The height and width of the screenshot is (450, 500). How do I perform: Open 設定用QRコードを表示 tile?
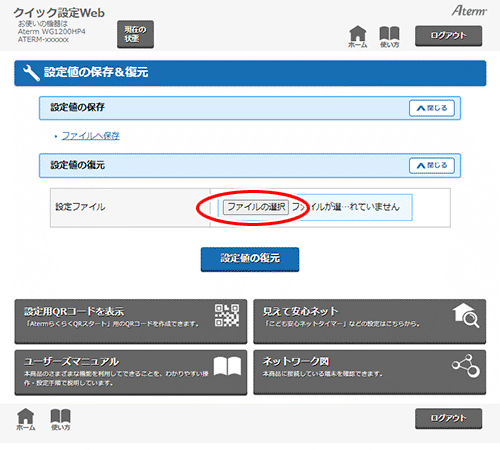point(131,321)
